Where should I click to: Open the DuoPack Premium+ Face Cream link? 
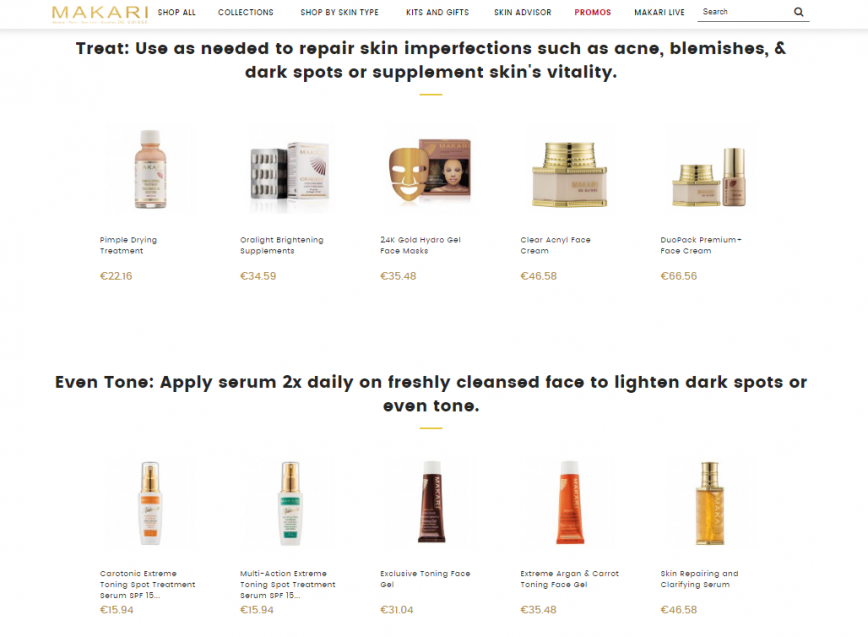click(701, 245)
